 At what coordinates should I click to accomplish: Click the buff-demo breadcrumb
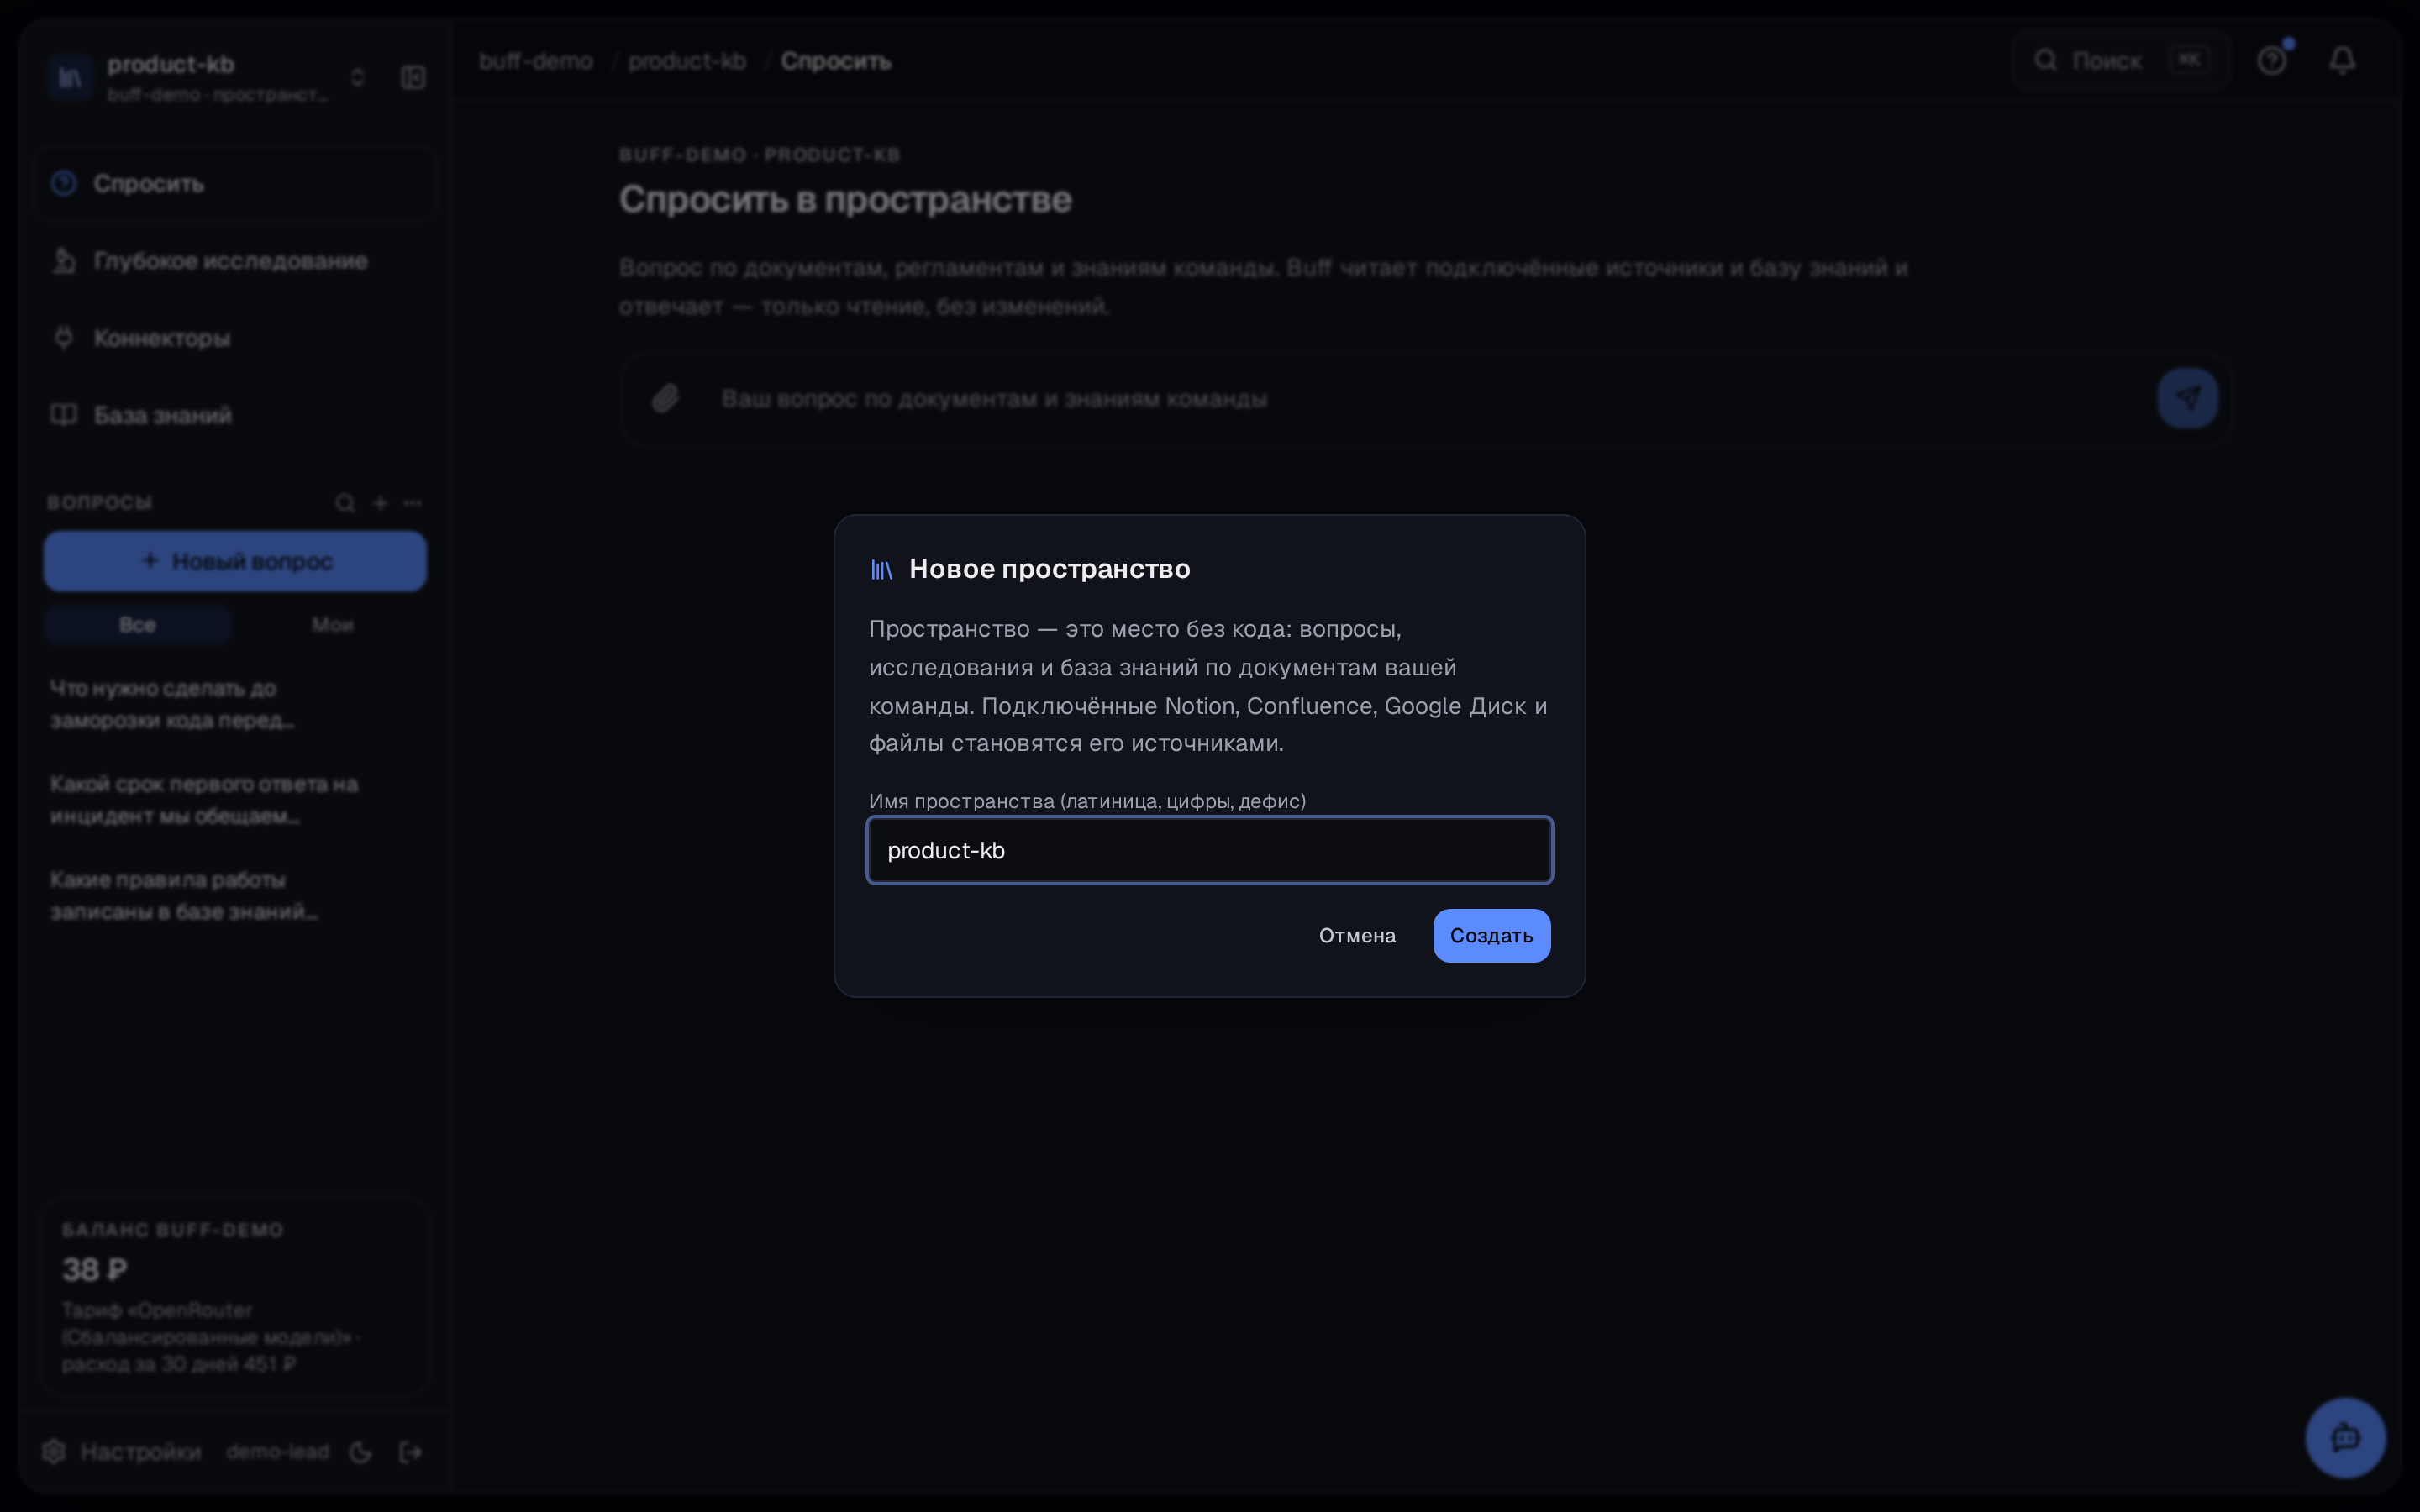(536, 61)
